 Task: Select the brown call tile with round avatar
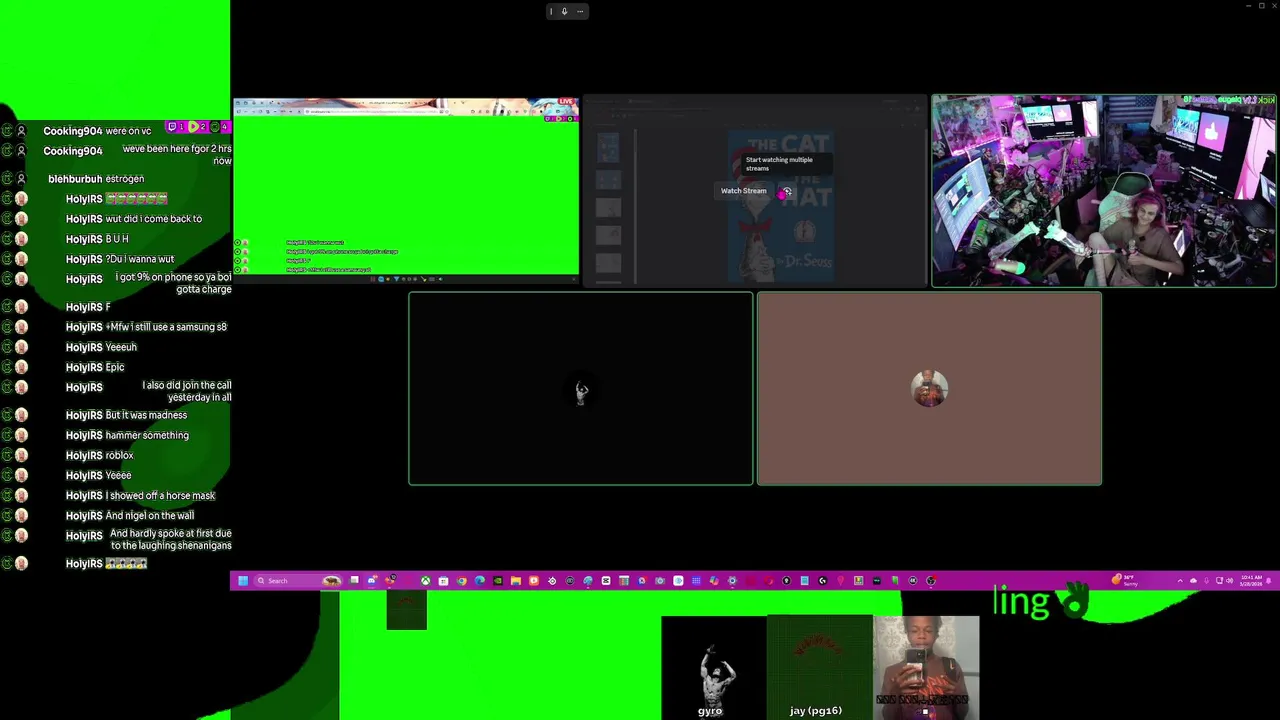[929, 389]
